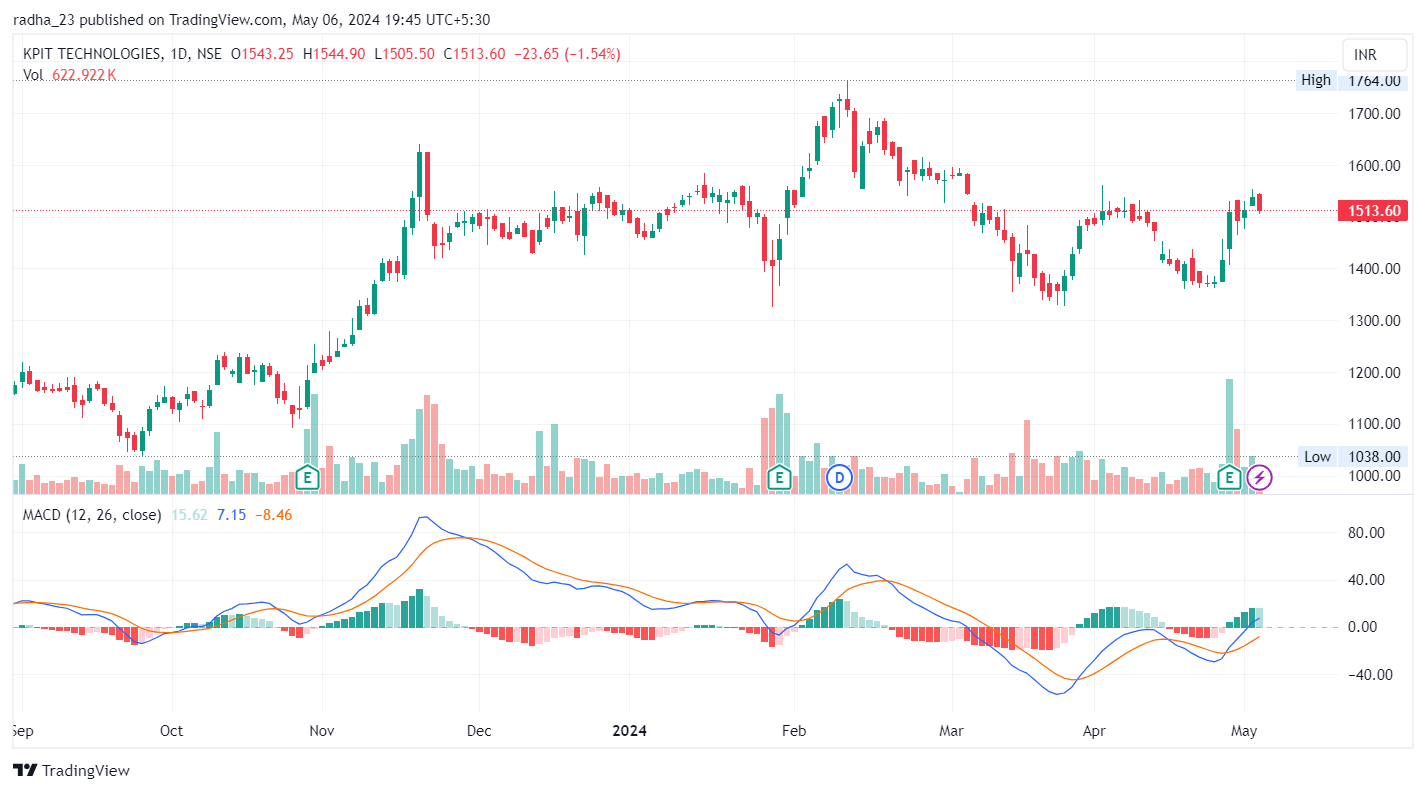This screenshot has height=792, width=1426.
Task: Open the TradingView logo link
Action: coord(71,770)
